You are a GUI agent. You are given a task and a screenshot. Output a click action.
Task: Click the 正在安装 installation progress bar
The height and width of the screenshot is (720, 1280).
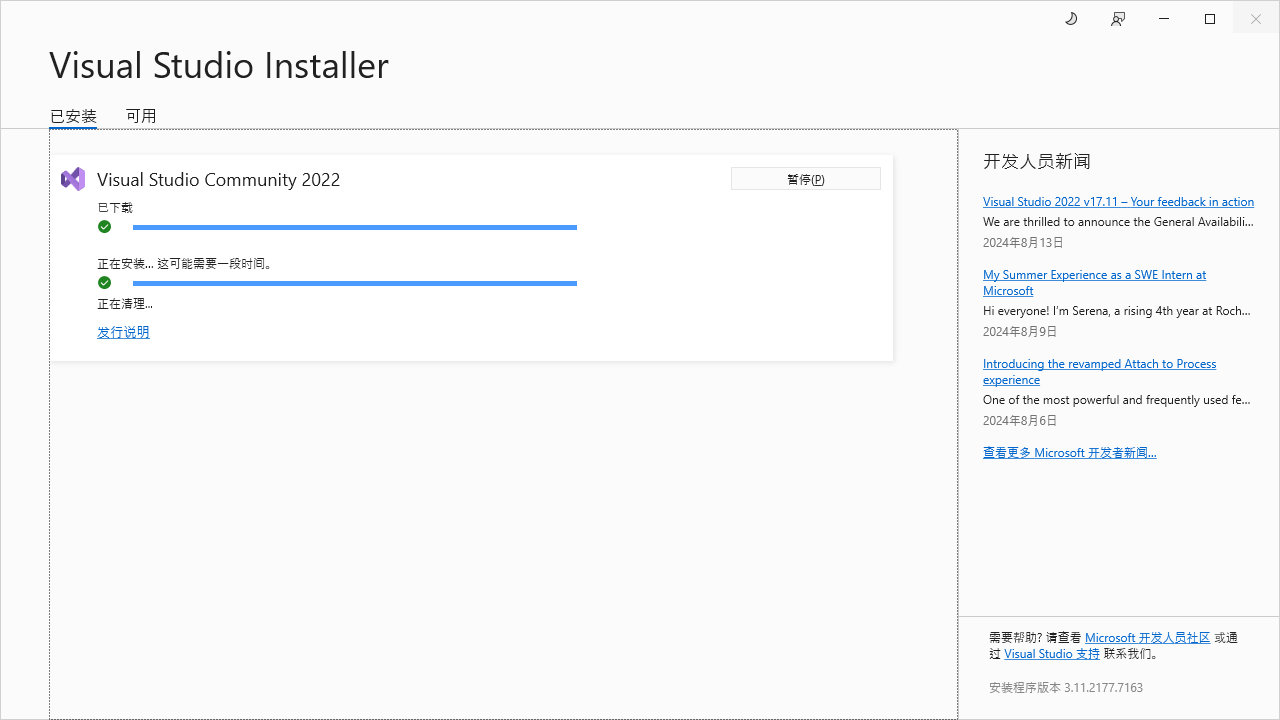coord(355,284)
